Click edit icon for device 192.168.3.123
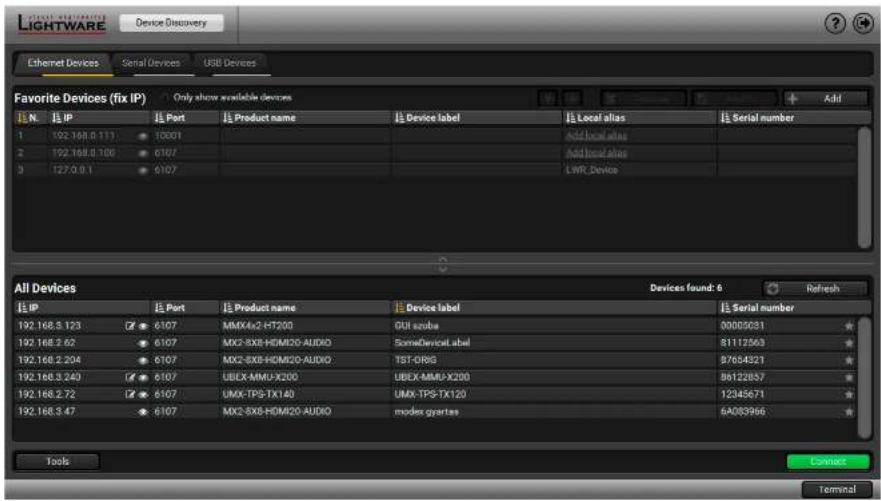 tap(130, 326)
